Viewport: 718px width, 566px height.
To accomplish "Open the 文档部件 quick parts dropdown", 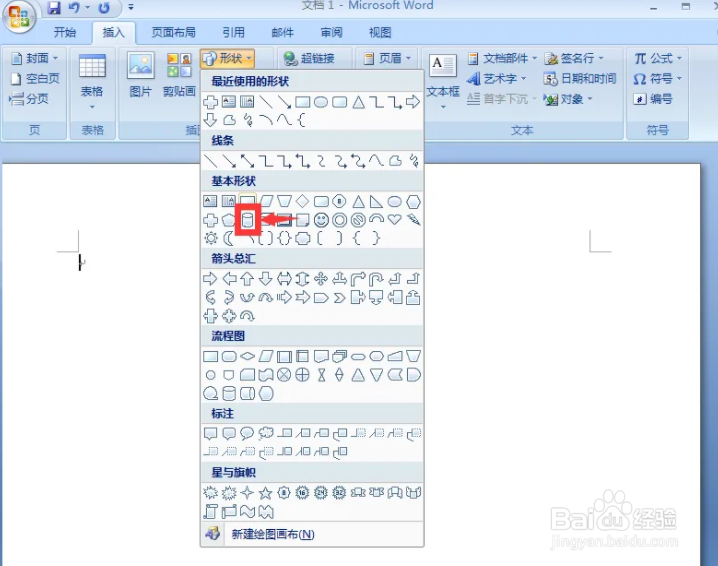I will point(502,58).
